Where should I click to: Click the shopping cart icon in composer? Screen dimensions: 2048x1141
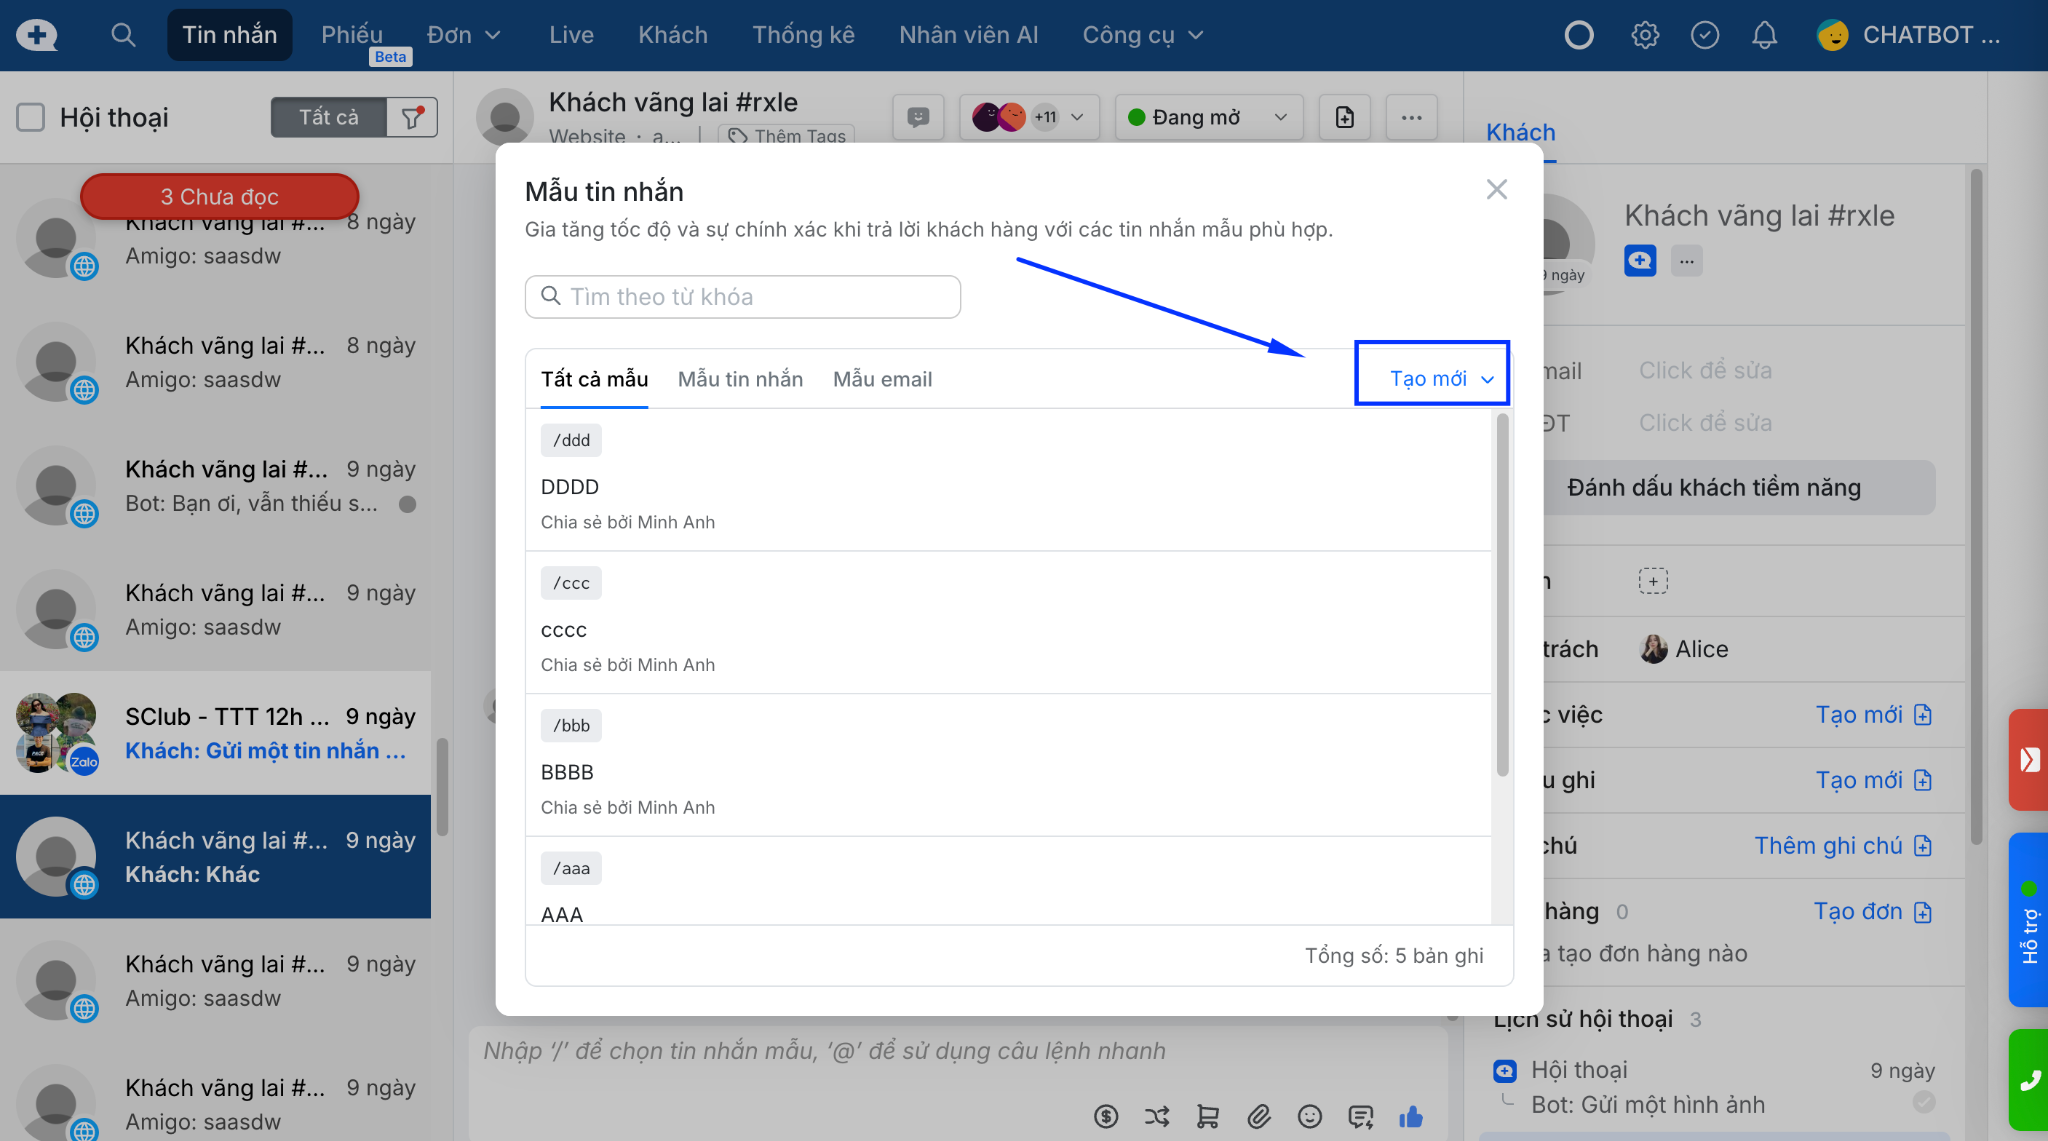(x=1208, y=1116)
